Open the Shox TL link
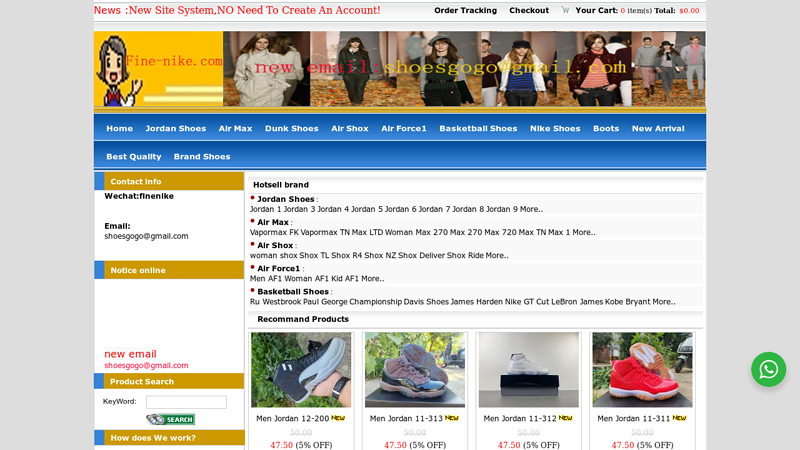Image resolution: width=800 pixels, height=450 pixels. tap(314, 255)
